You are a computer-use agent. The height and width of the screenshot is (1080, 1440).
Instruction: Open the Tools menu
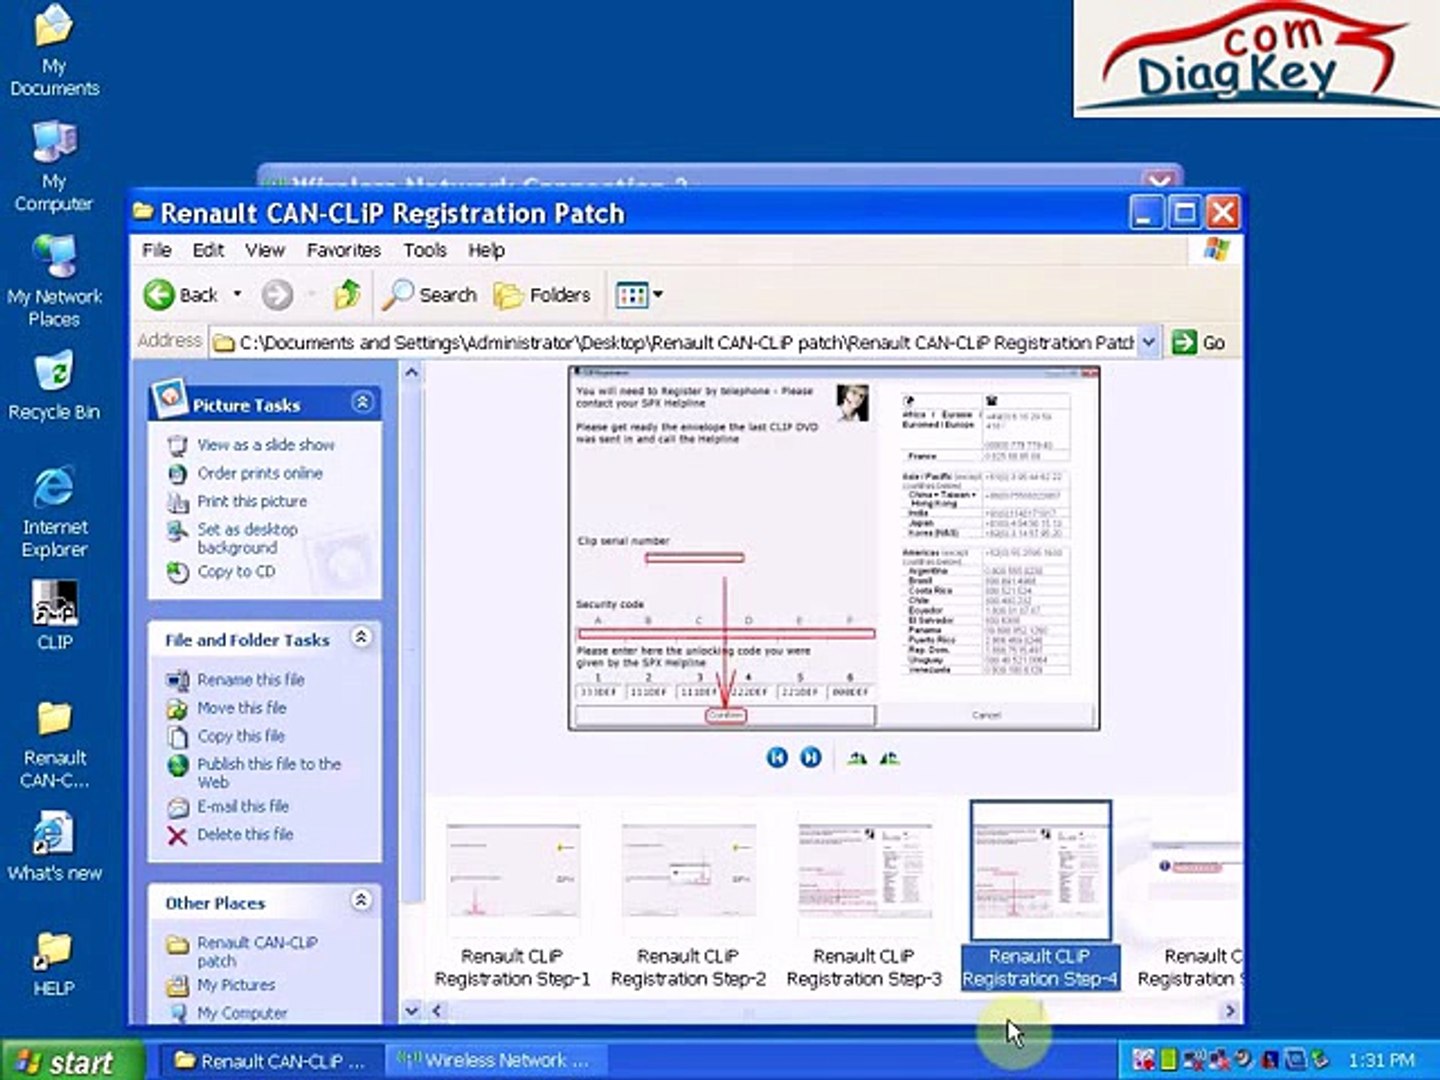tap(425, 250)
